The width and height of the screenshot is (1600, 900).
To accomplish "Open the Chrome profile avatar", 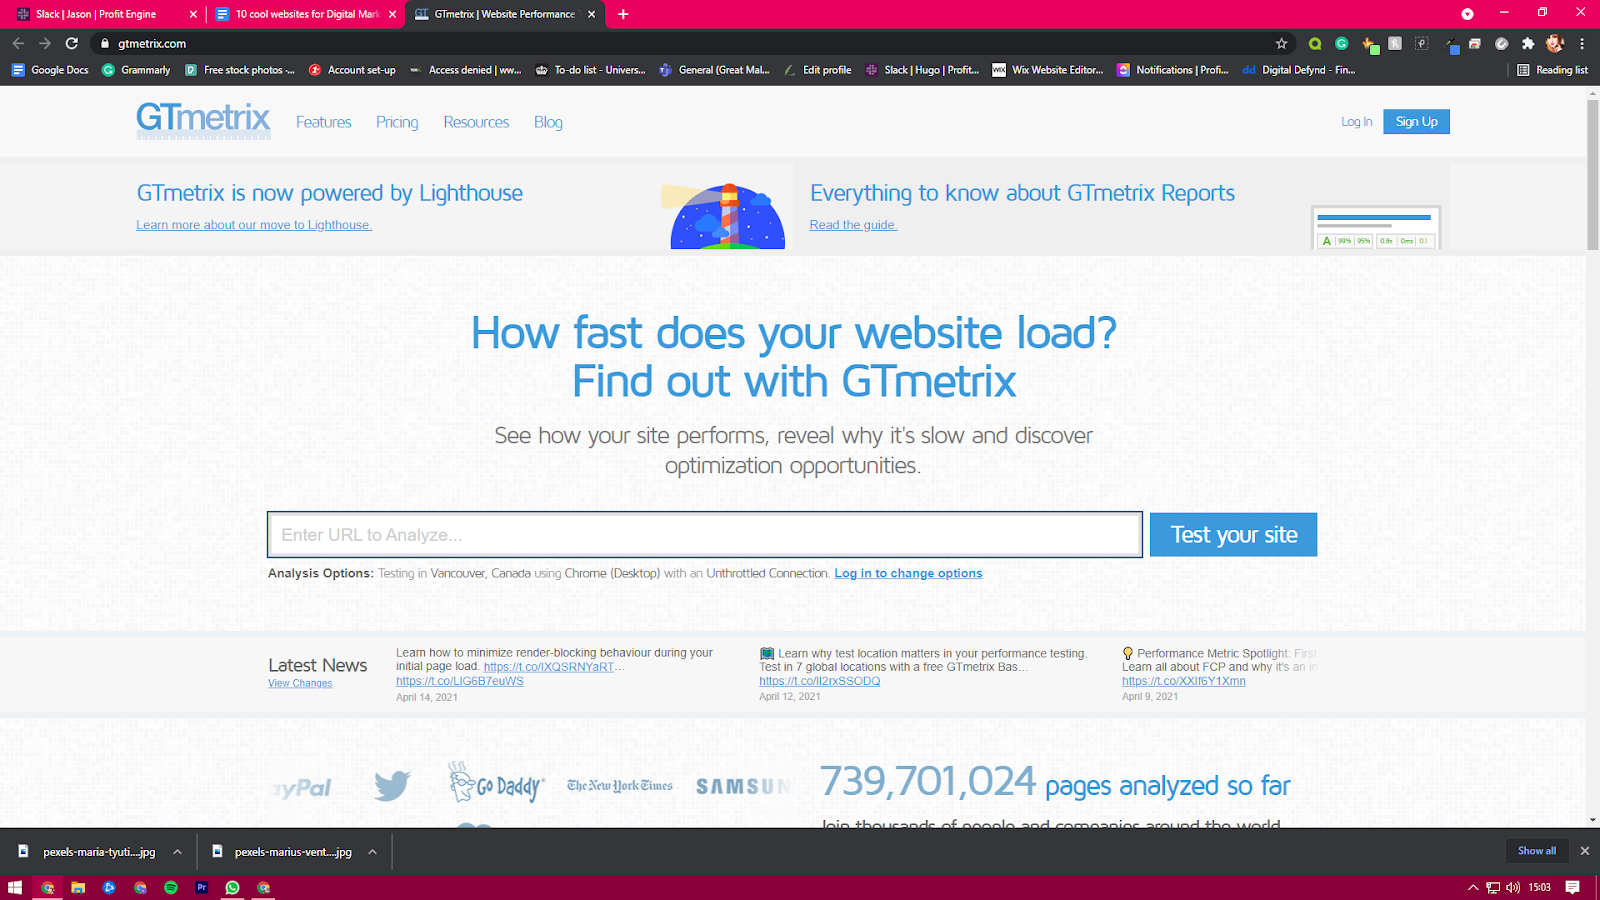I will click(x=1554, y=43).
